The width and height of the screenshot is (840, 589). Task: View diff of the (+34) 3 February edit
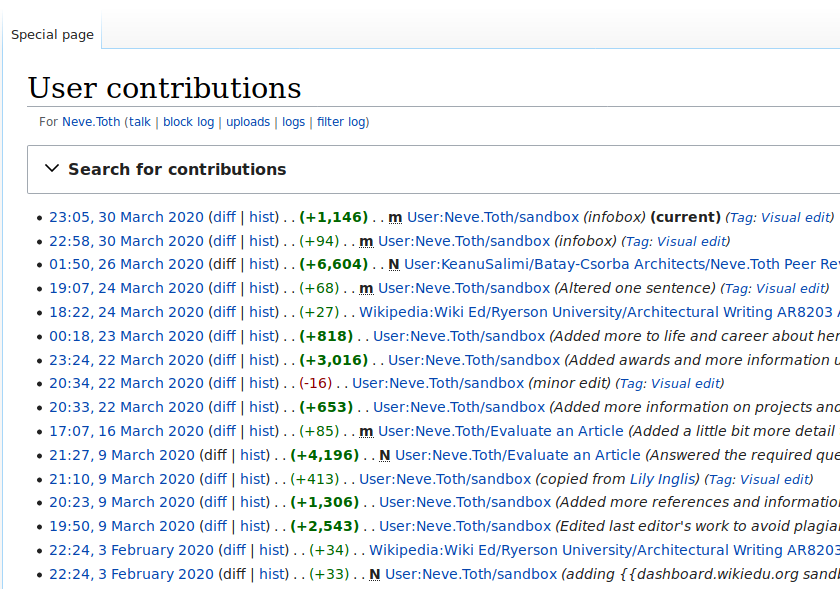(x=234, y=550)
